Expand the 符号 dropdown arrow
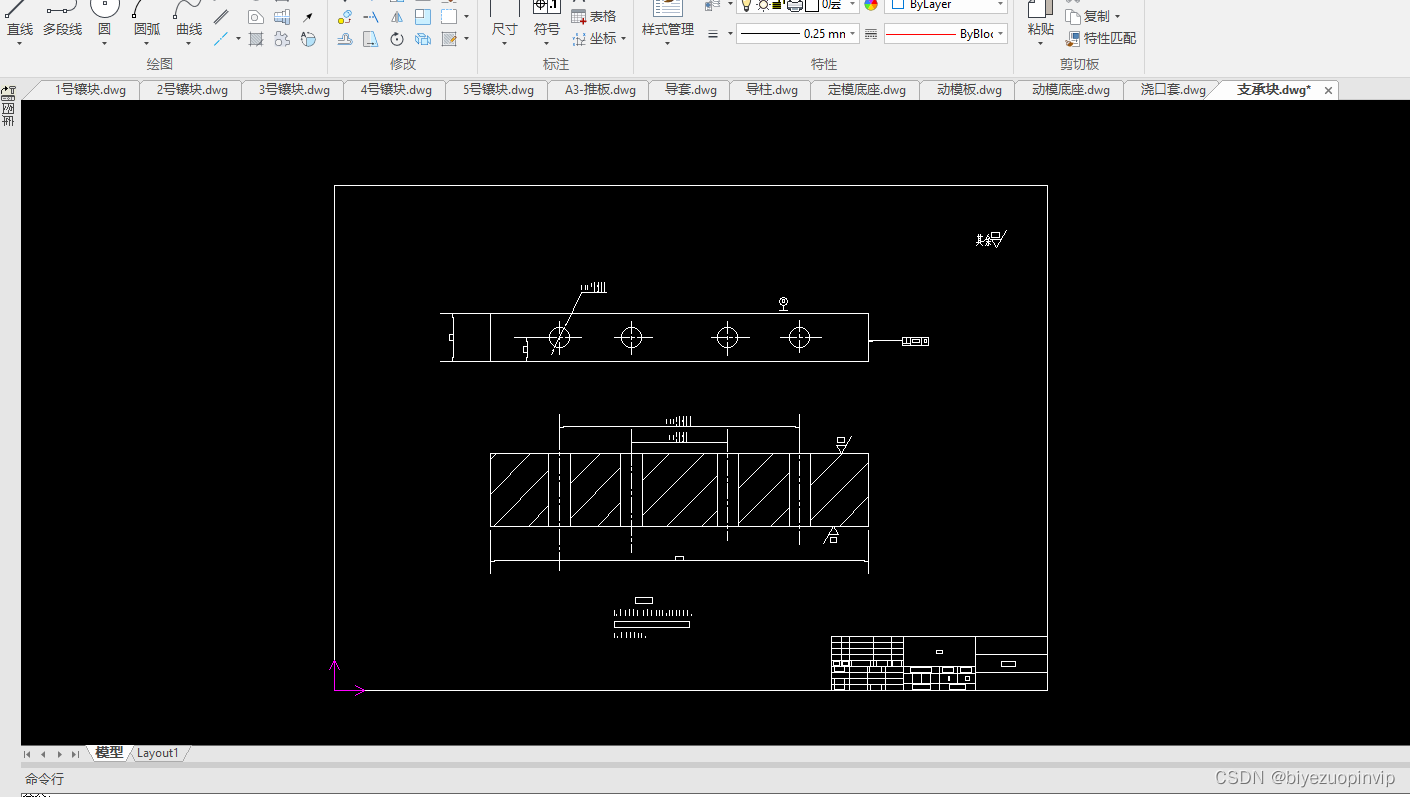The image size is (1410, 797). 547,43
